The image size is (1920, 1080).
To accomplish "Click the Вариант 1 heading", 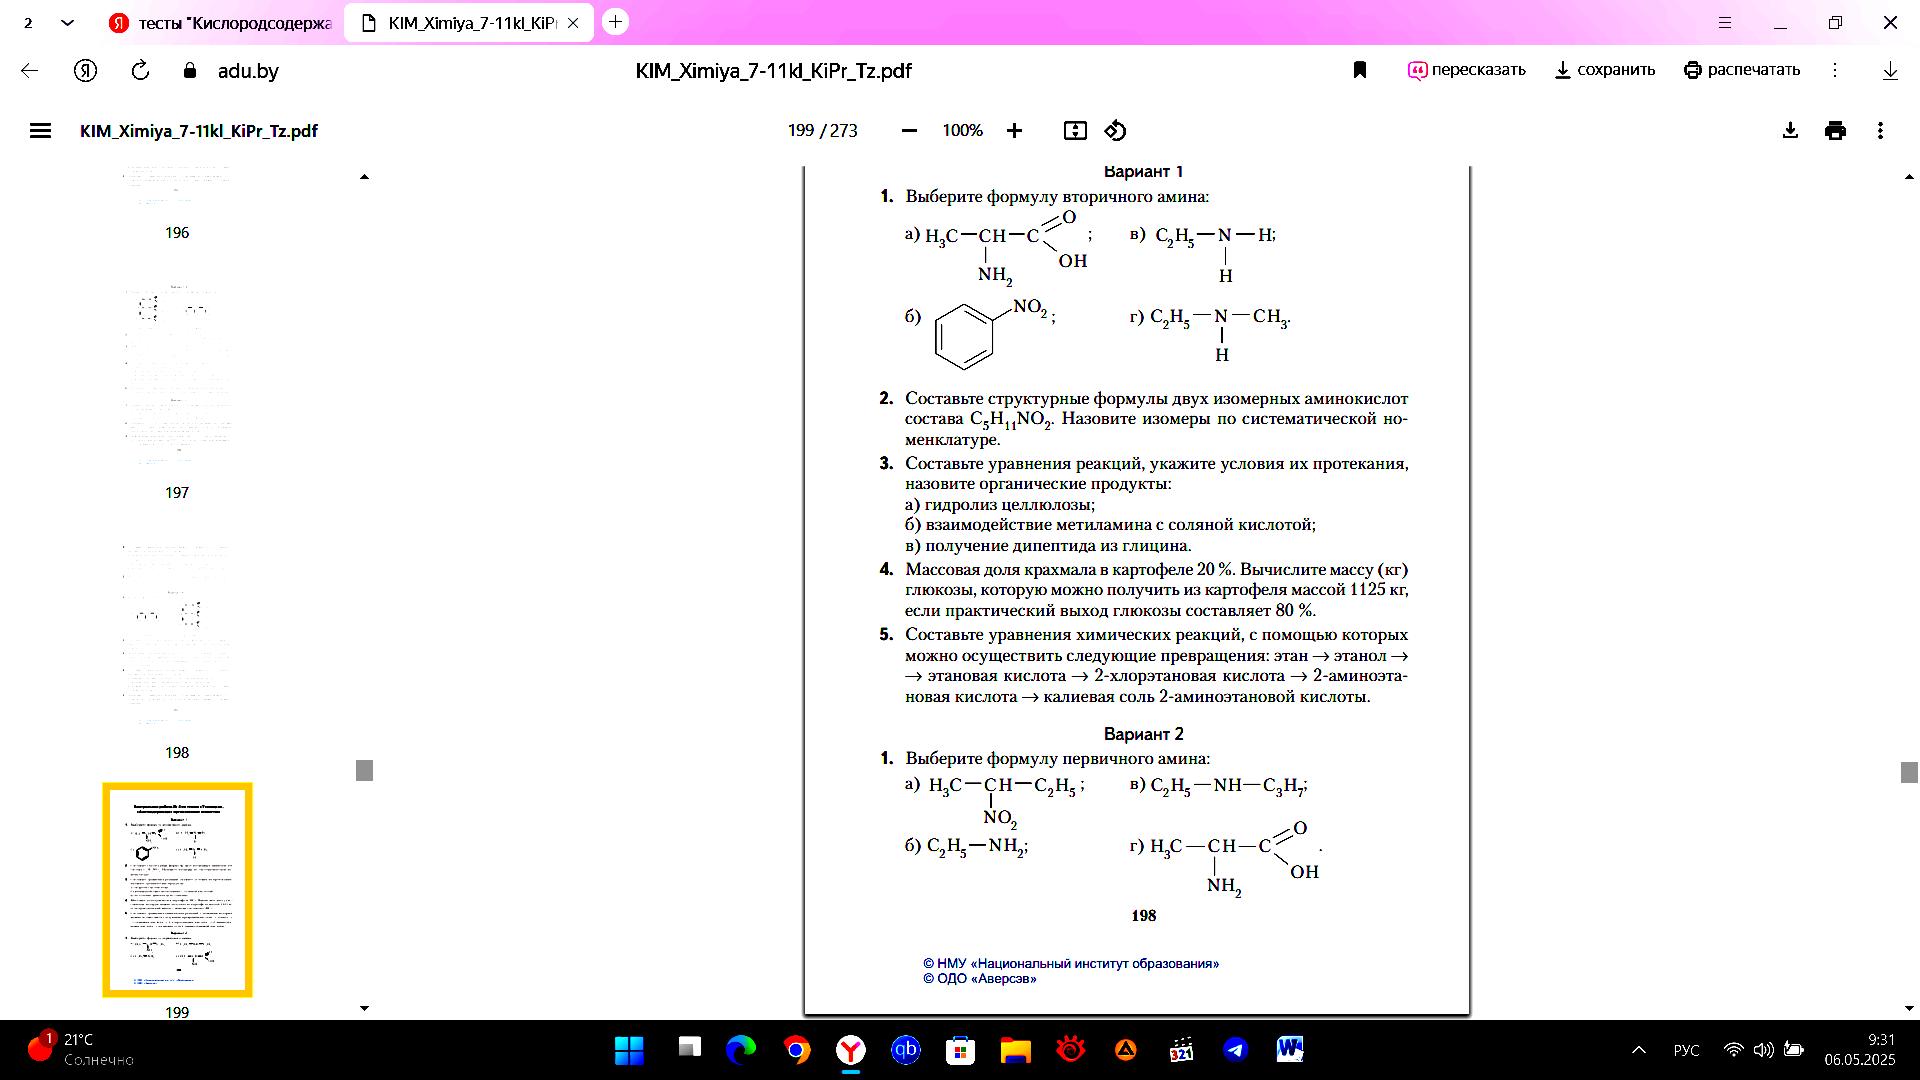I will pos(1143,172).
